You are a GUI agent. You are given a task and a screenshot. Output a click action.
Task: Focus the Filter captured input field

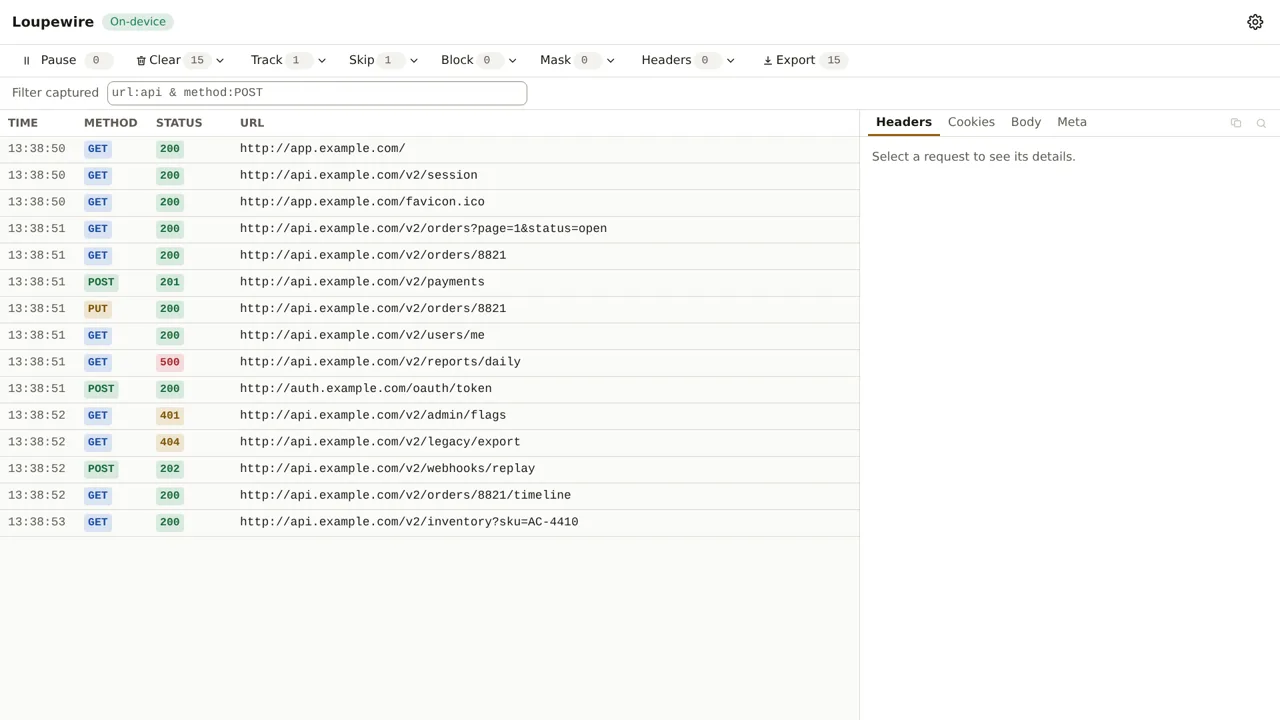(317, 93)
